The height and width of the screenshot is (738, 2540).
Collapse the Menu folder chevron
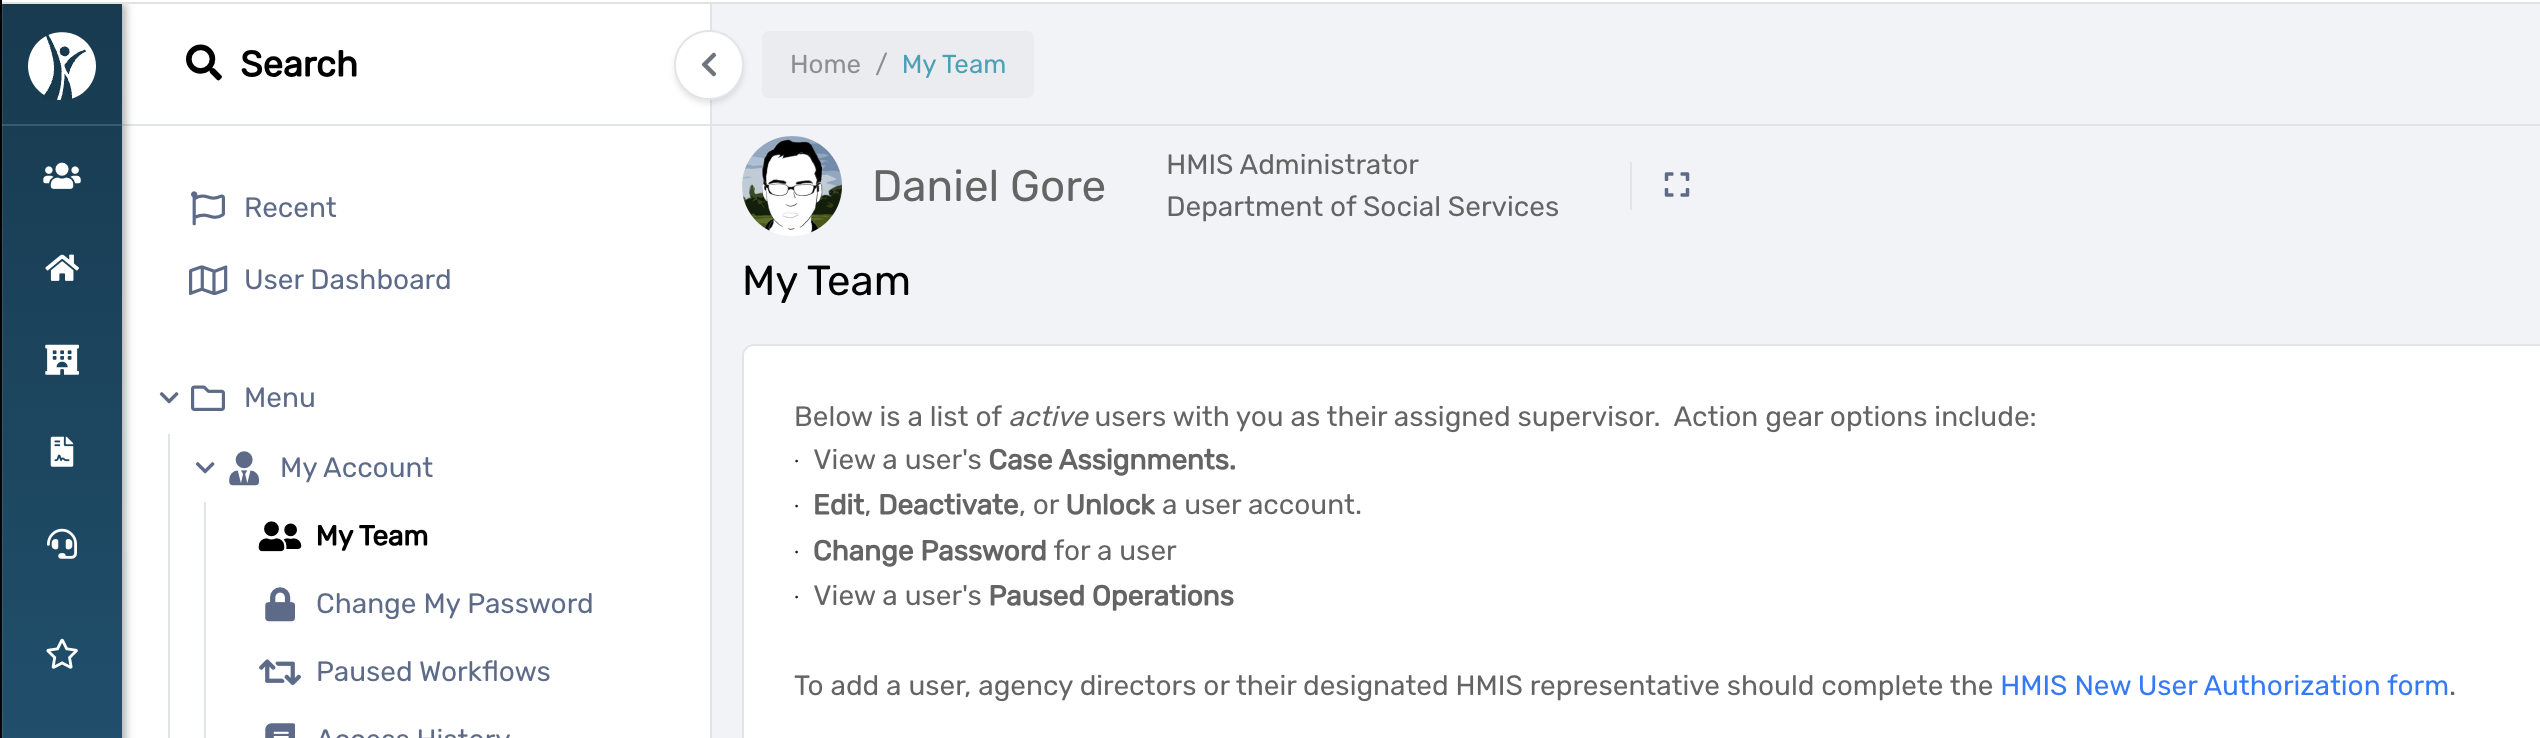point(169,398)
